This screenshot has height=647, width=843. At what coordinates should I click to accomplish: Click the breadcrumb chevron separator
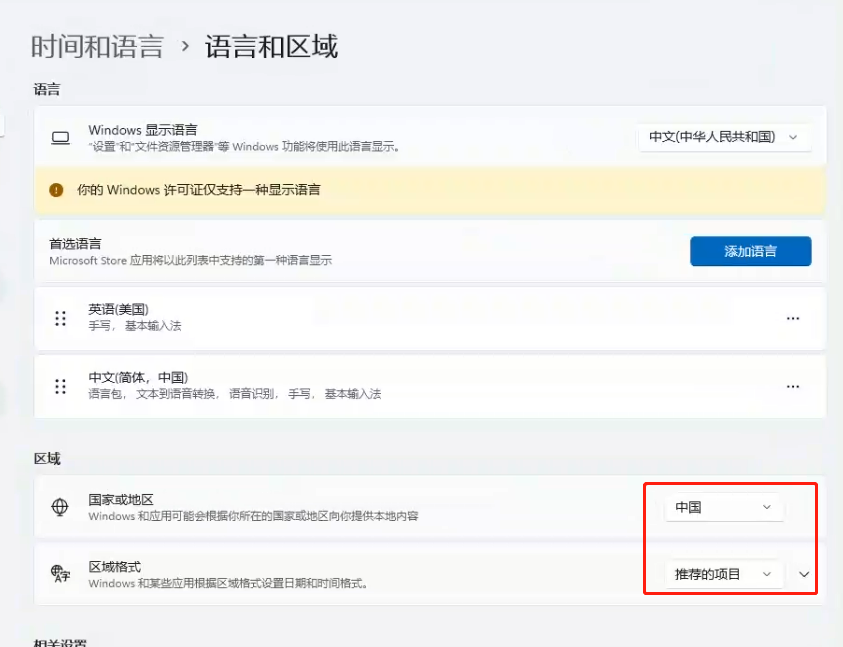[185, 46]
